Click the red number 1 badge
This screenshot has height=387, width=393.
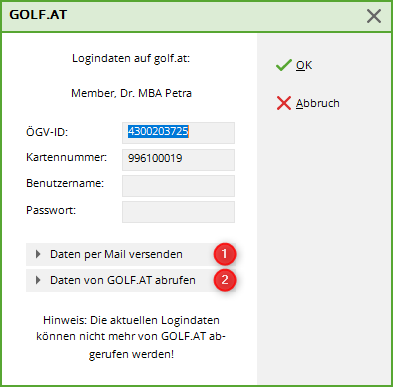(225, 254)
